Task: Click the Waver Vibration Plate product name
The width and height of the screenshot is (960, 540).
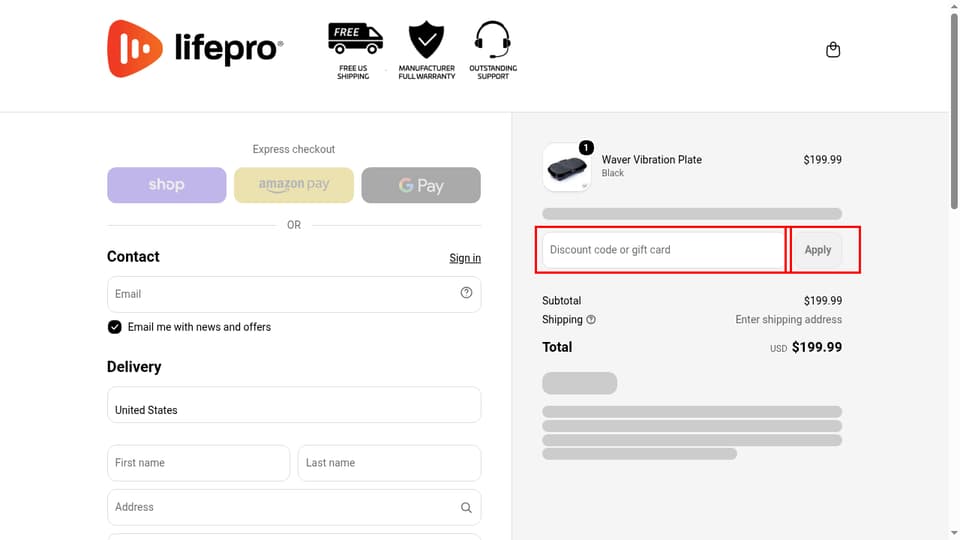Action: [x=651, y=160]
